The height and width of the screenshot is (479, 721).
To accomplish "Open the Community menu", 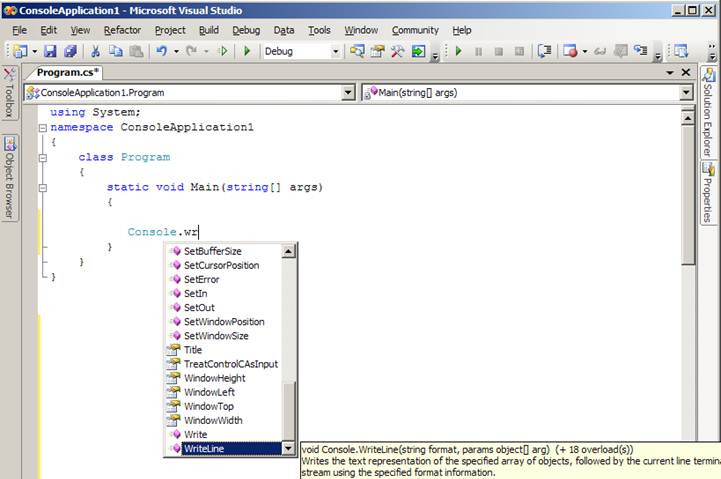I will [x=415, y=30].
